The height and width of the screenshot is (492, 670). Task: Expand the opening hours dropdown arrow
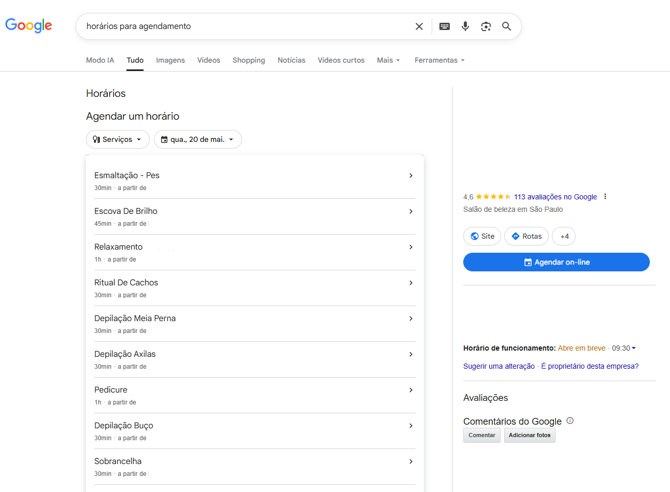(x=634, y=348)
